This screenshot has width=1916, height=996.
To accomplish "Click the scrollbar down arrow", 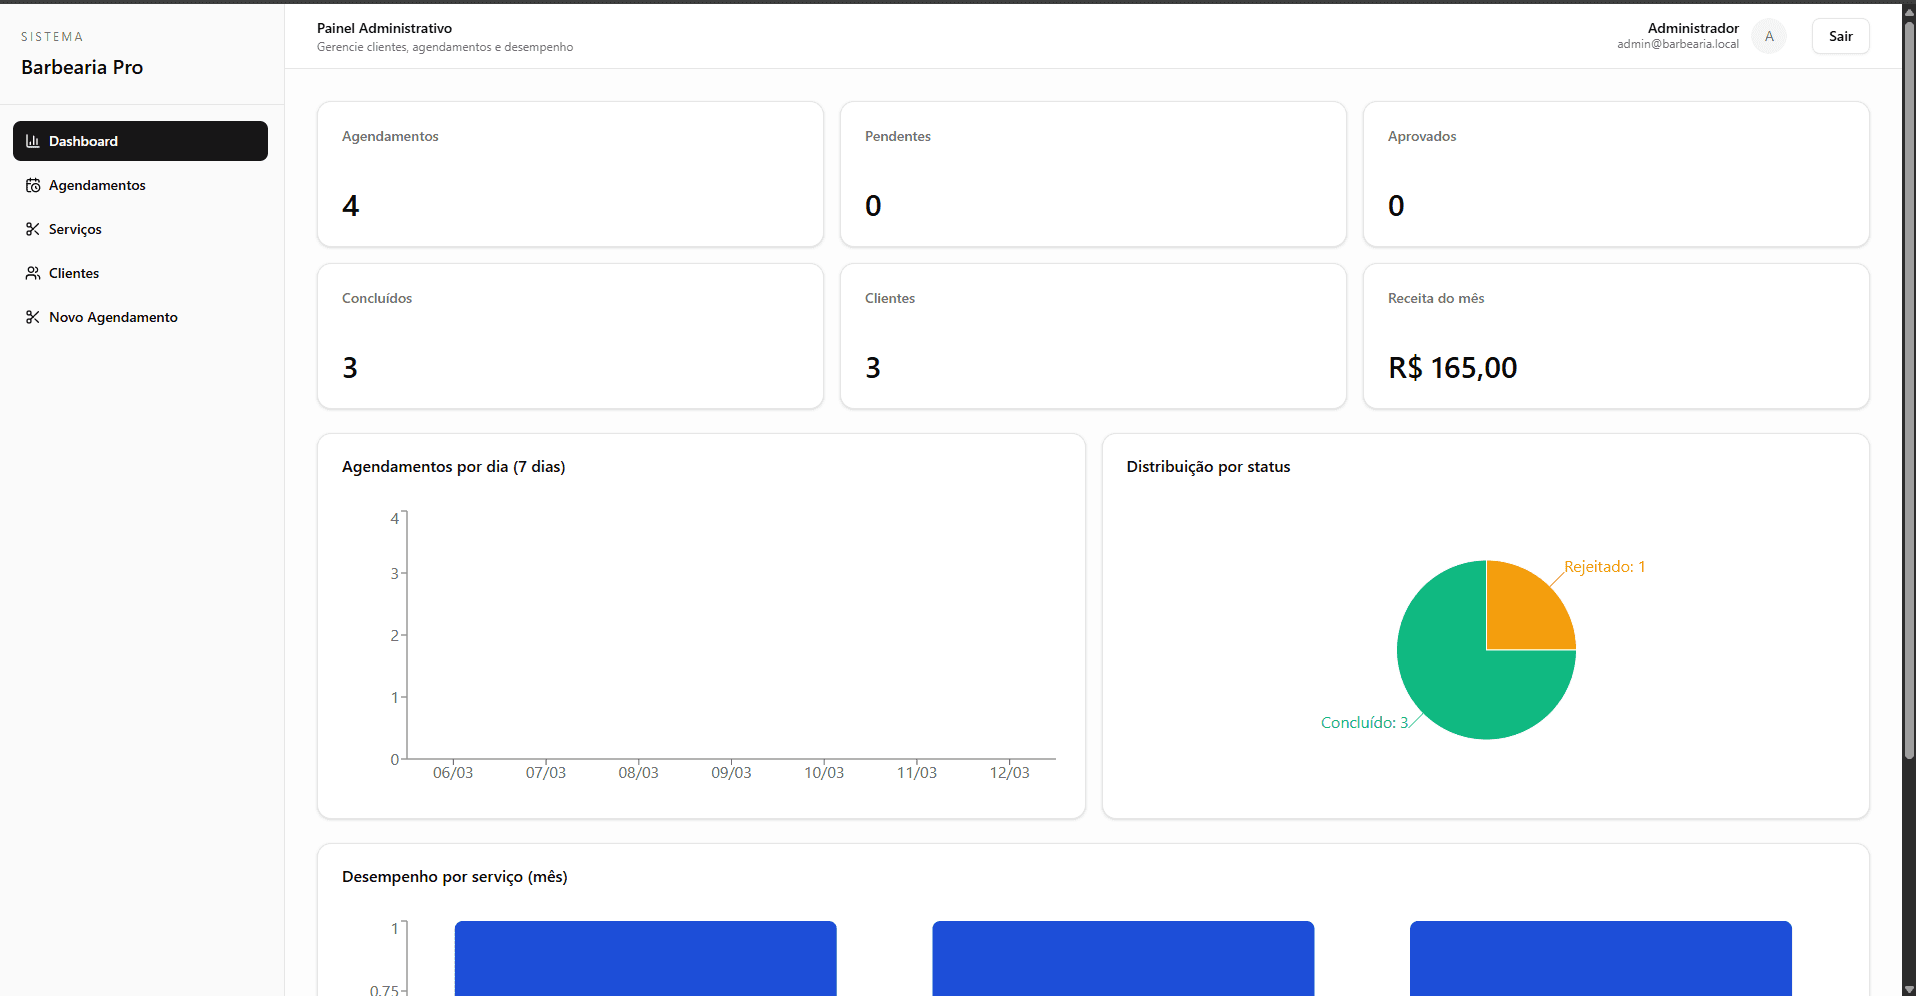I will pos(1908,988).
